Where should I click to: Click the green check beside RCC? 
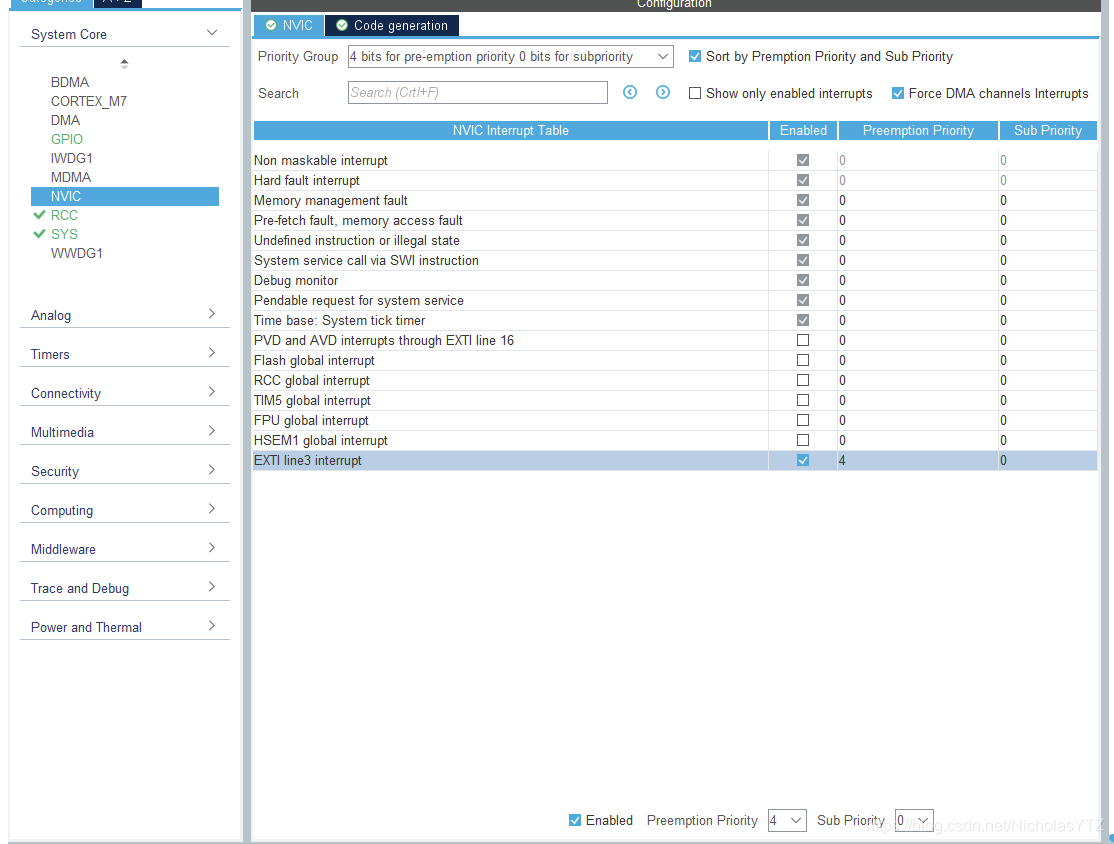tap(39, 215)
